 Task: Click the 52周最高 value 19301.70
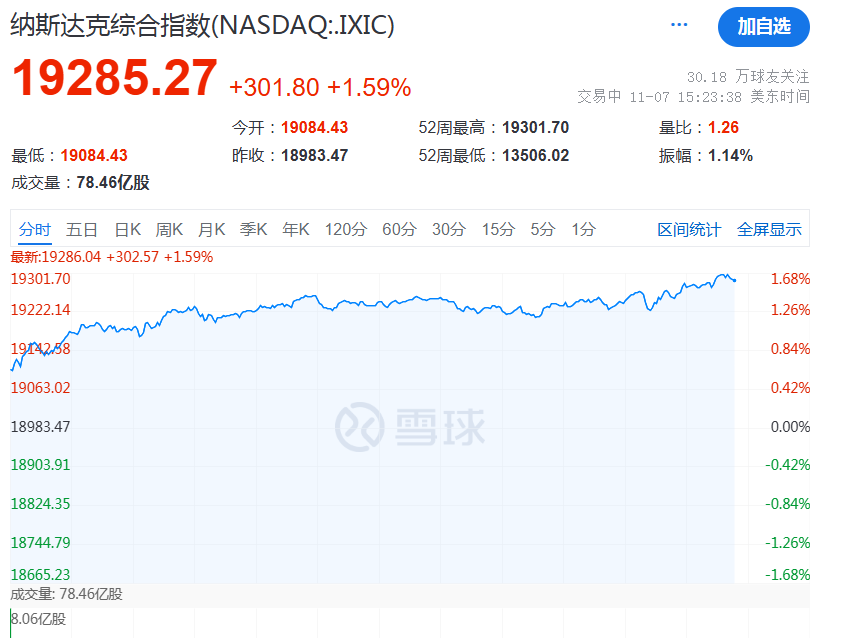click(x=535, y=128)
